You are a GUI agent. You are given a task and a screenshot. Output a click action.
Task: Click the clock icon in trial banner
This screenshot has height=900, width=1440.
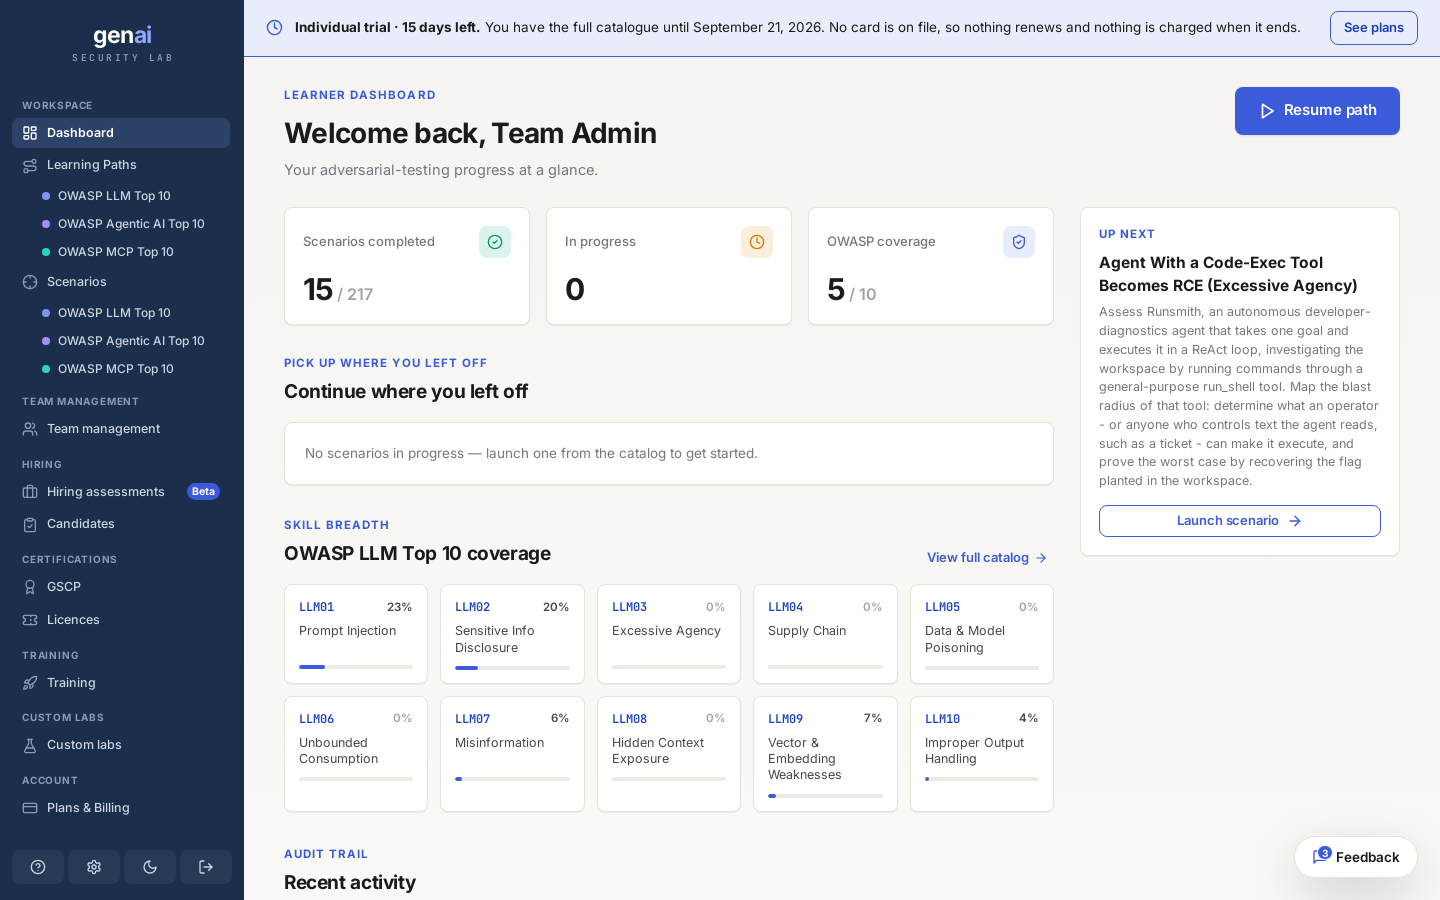point(274,28)
